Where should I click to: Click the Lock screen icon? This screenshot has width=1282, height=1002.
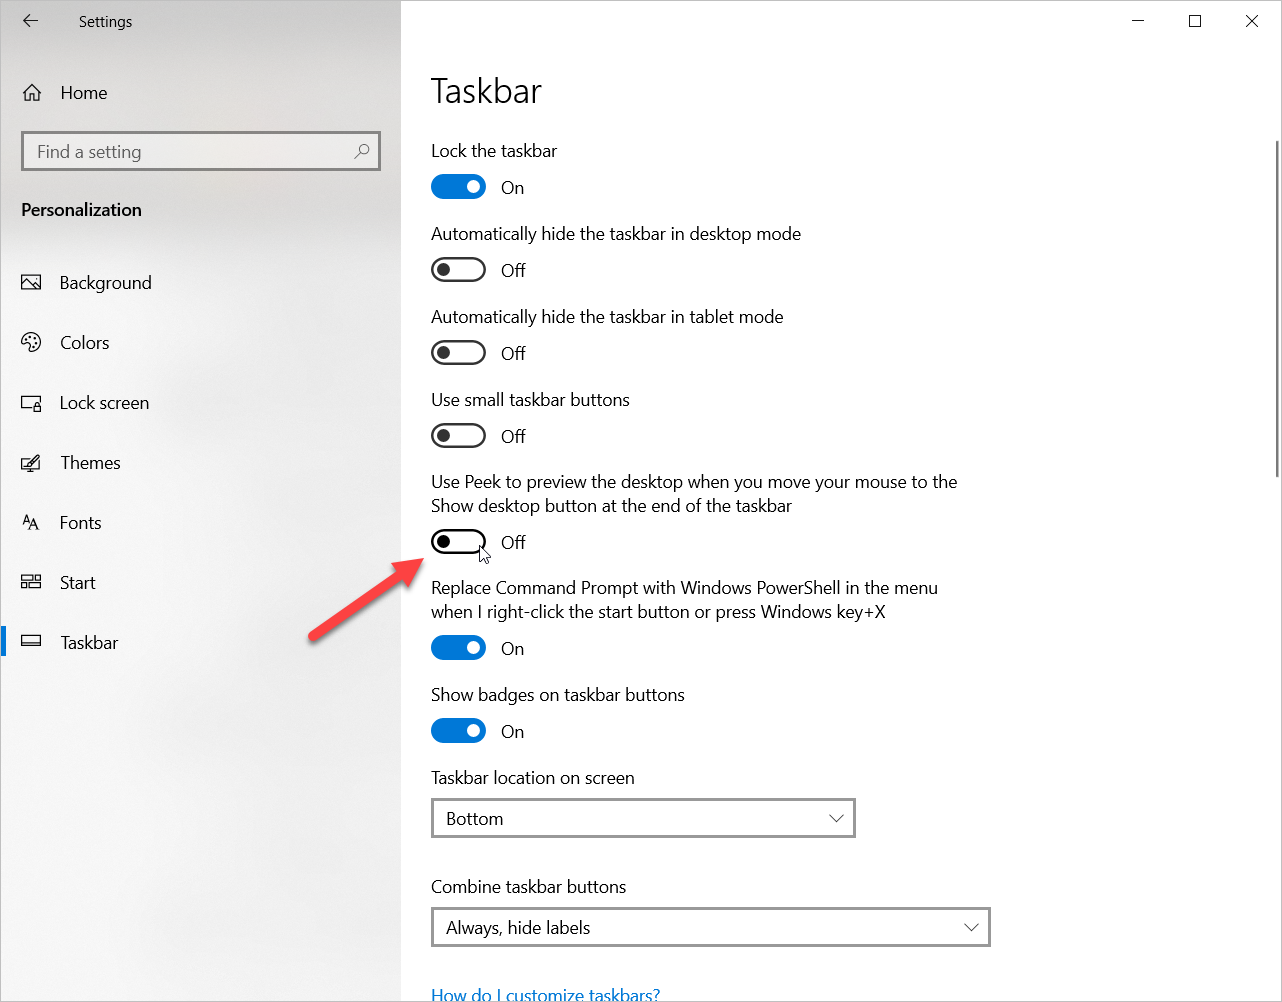point(32,403)
